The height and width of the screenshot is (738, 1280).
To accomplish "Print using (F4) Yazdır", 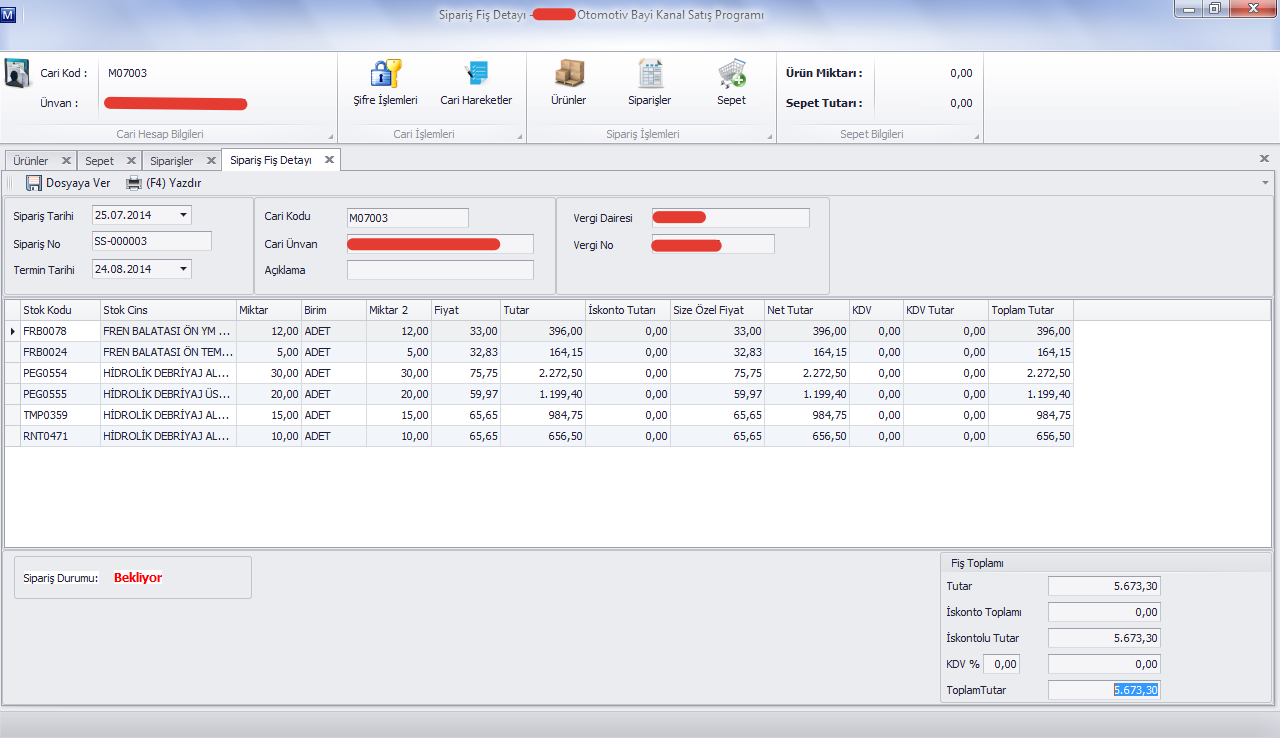I will tap(164, 183).
